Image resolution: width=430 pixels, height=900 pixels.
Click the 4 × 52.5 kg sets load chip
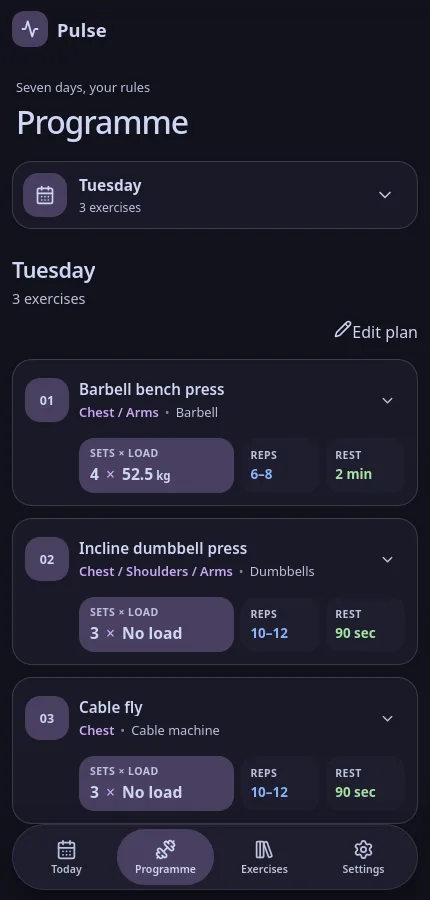pos(156,465)
